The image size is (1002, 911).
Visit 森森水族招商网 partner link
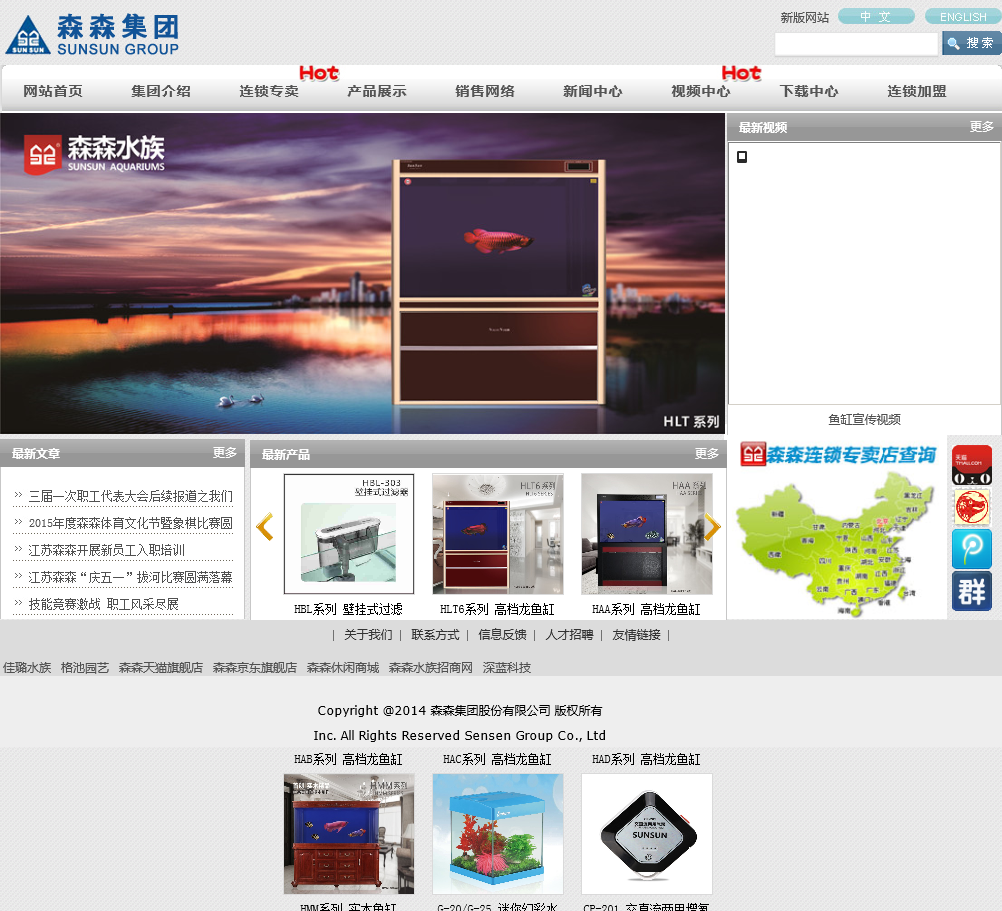pos(431,668)
